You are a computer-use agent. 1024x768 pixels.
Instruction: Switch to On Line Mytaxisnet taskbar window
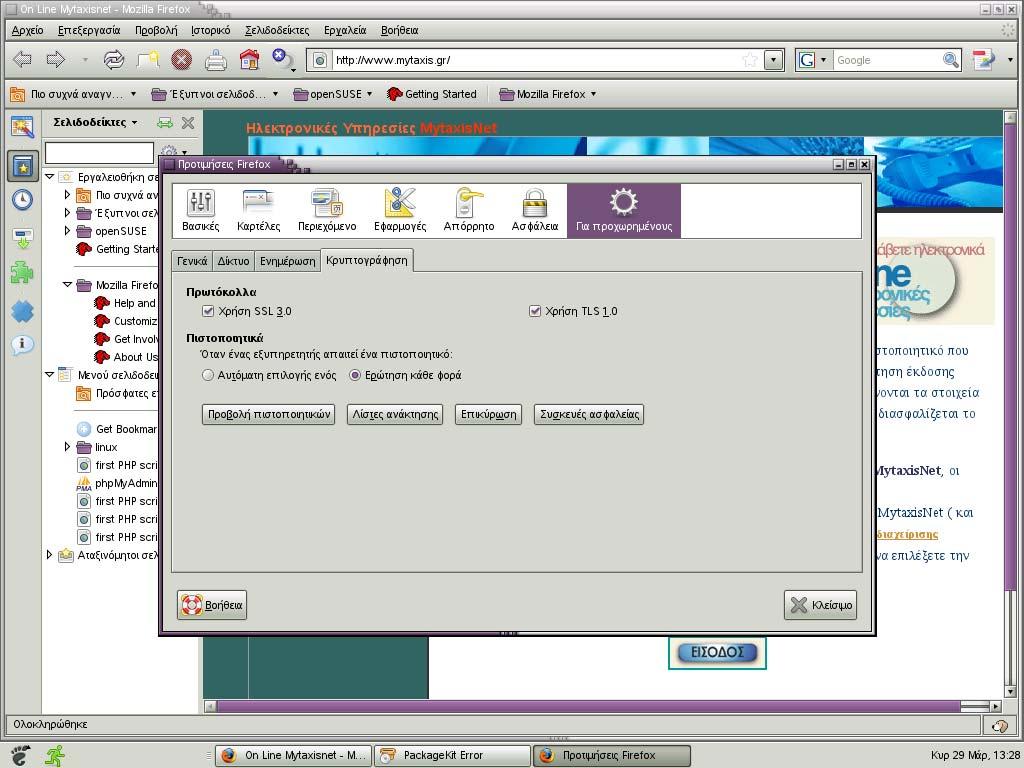(293, 756)
